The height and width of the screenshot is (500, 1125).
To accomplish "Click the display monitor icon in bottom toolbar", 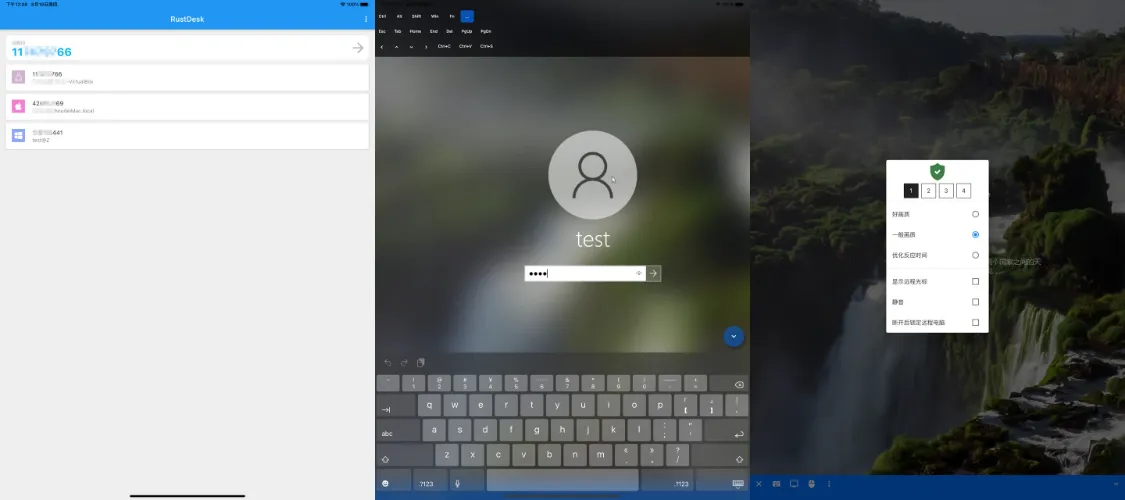I will coord(794,484).
